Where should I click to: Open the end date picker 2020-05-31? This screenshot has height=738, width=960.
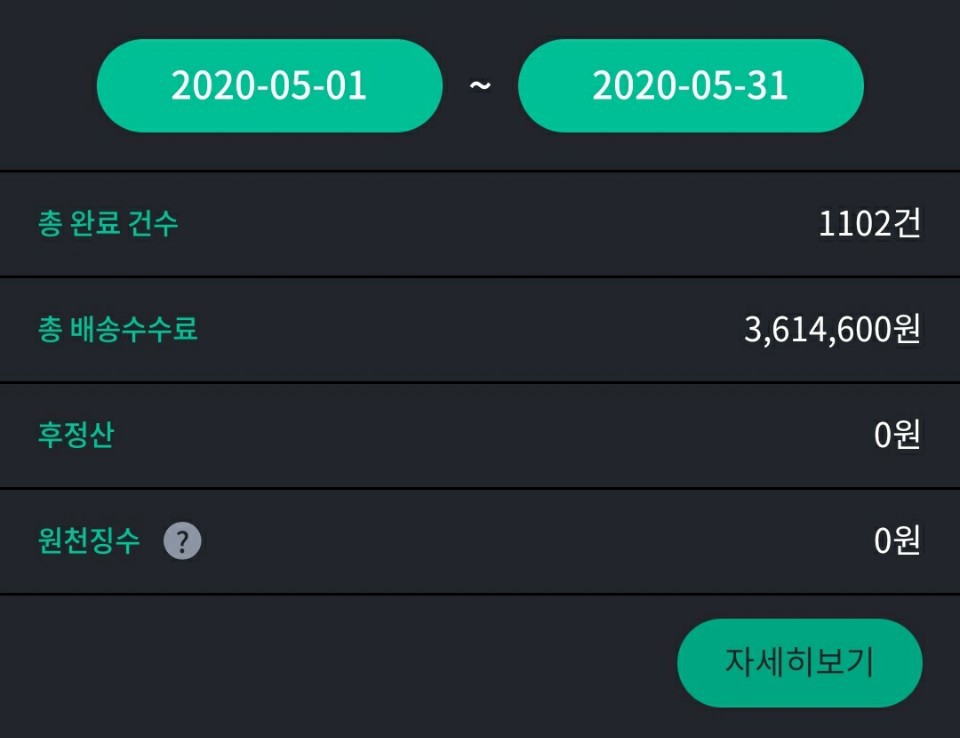tap(691, 86)
